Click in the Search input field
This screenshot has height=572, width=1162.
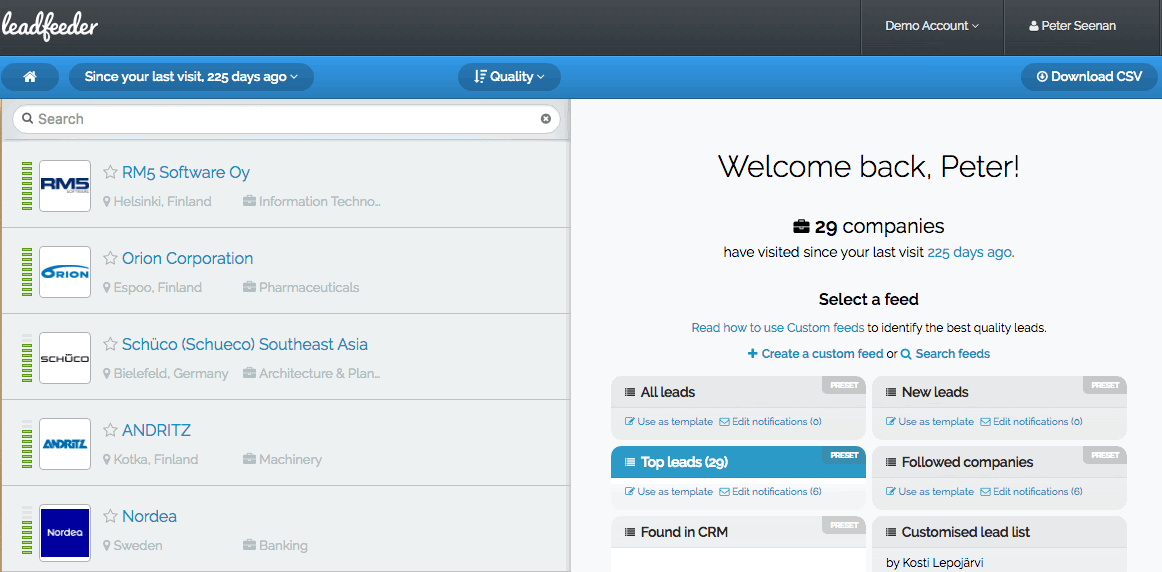coord(285,119)
